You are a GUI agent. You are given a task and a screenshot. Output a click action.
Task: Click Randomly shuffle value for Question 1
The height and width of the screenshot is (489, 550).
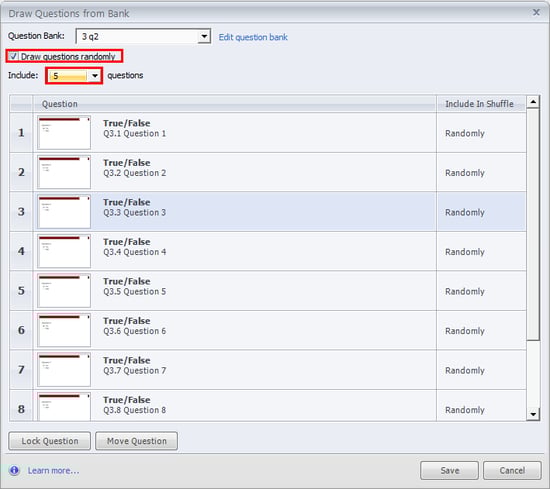[465, 134]
